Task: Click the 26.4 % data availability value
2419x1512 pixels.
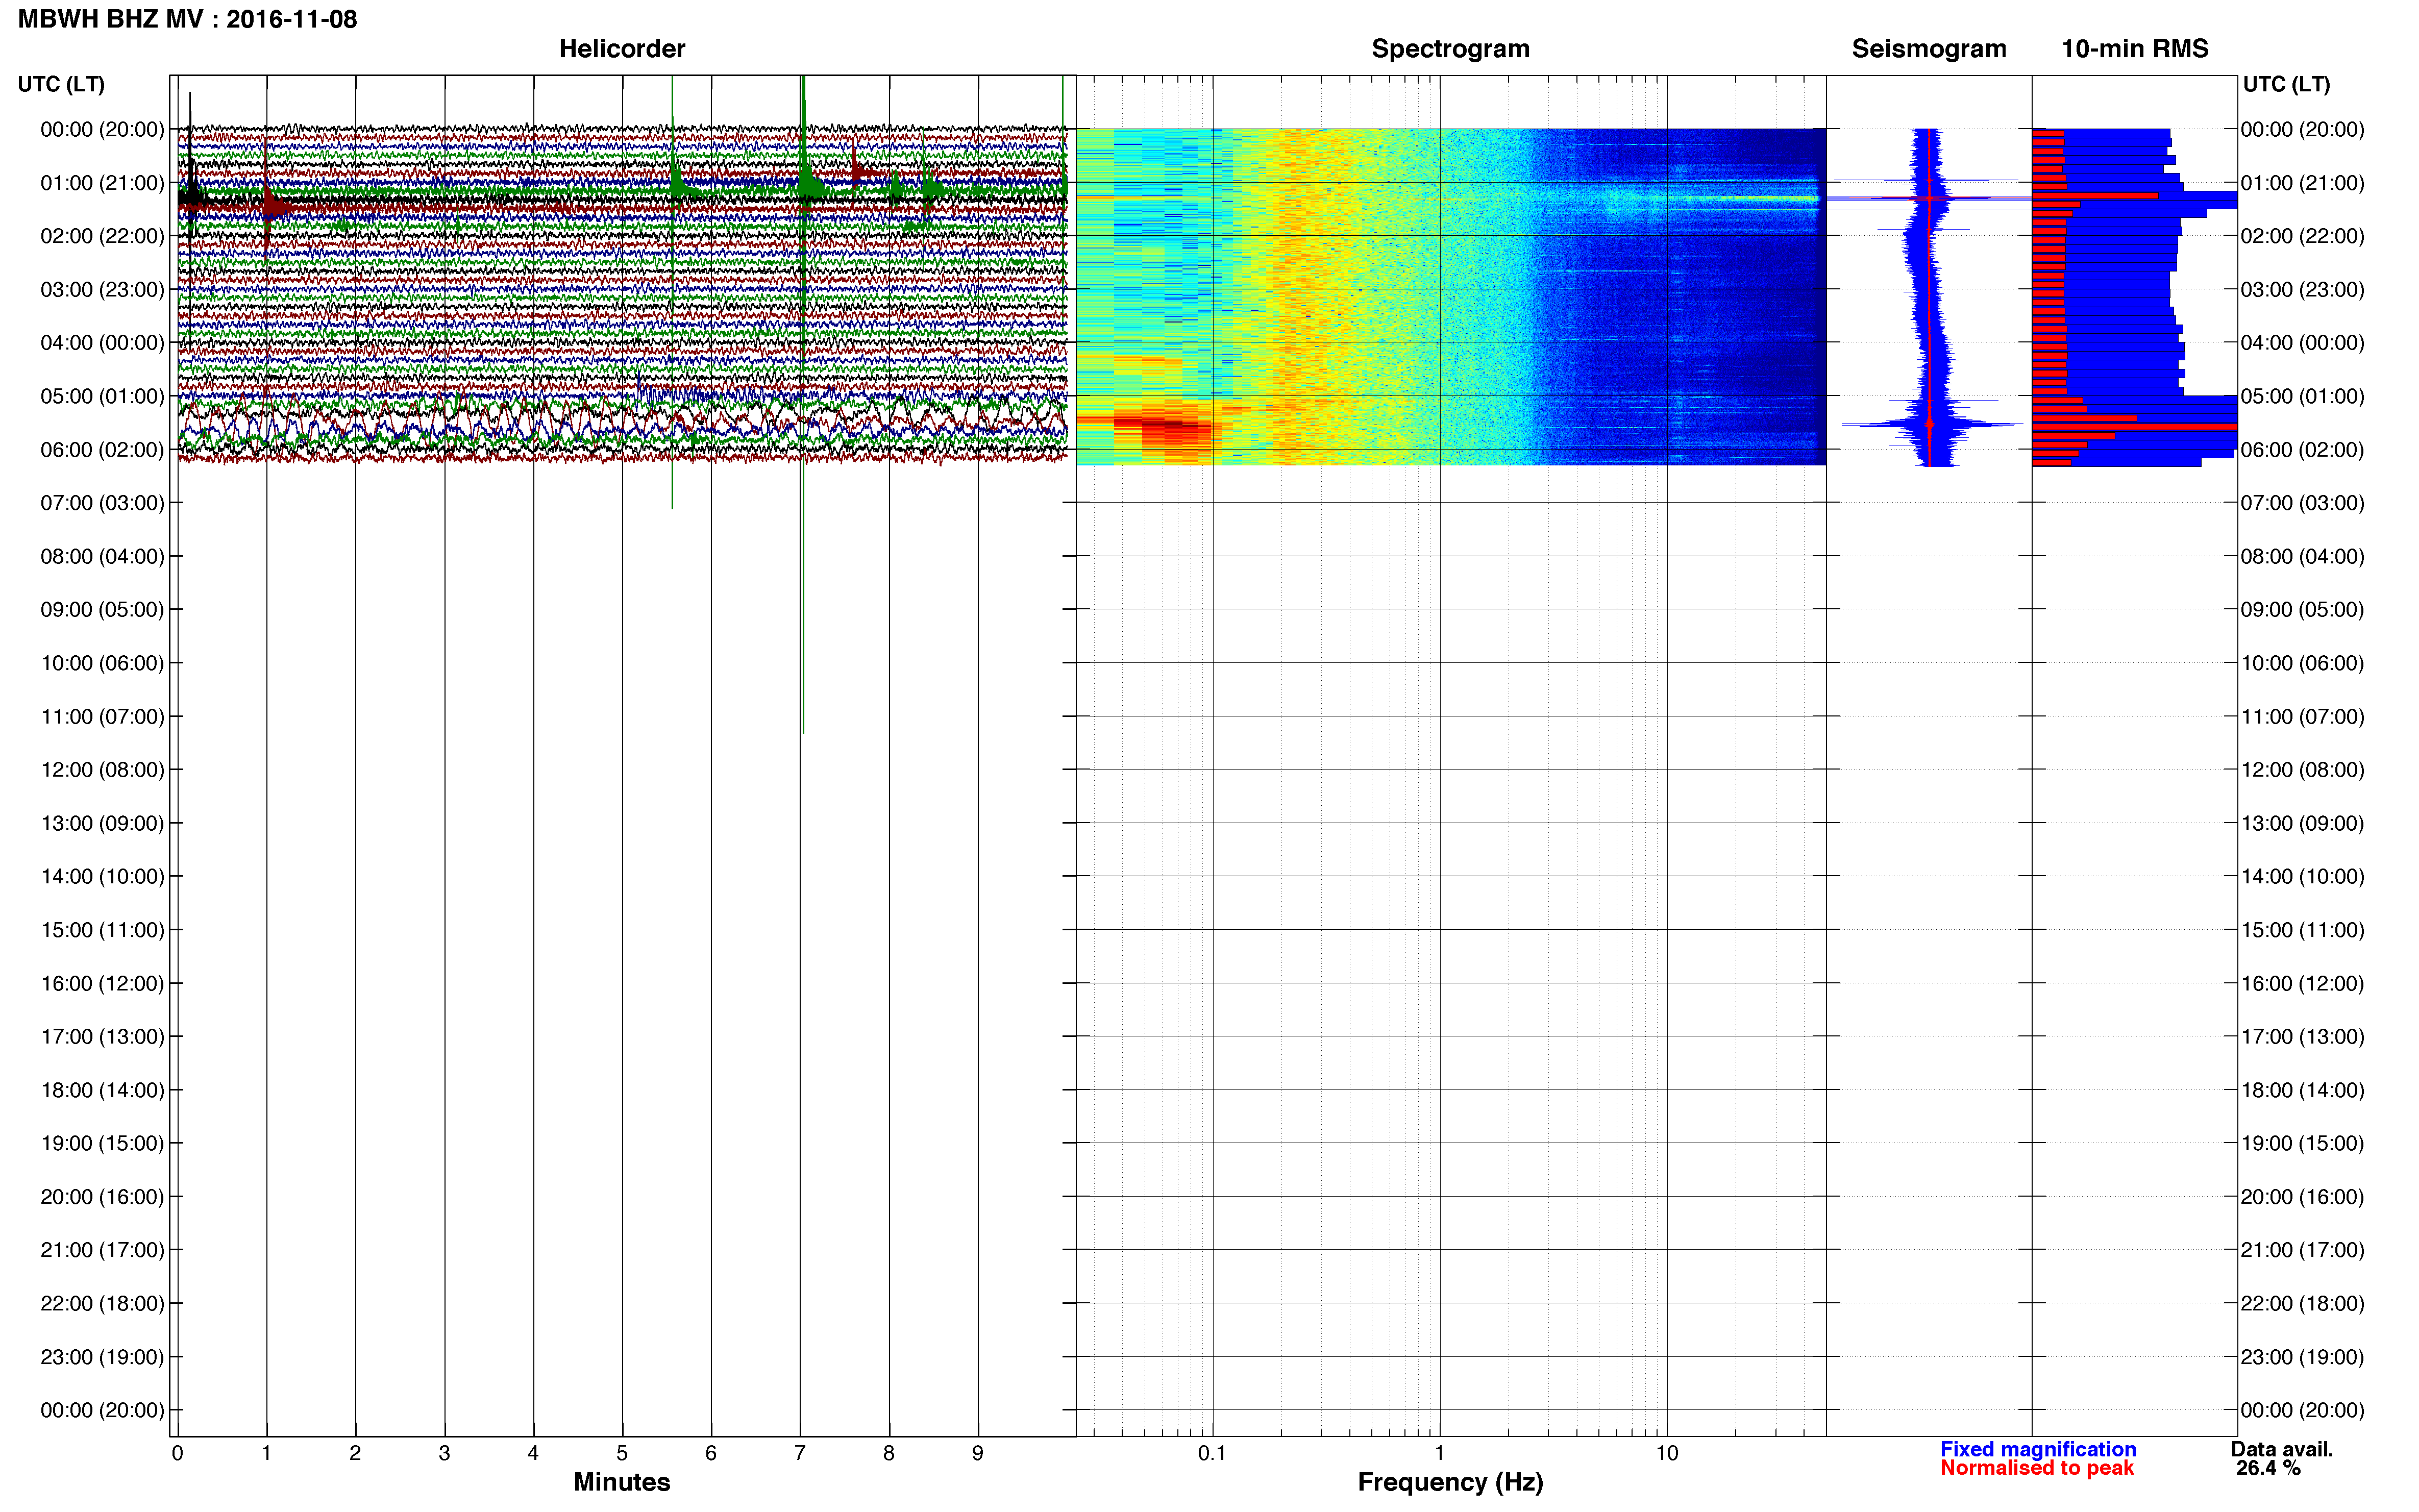Action: pos(2268,1467)
